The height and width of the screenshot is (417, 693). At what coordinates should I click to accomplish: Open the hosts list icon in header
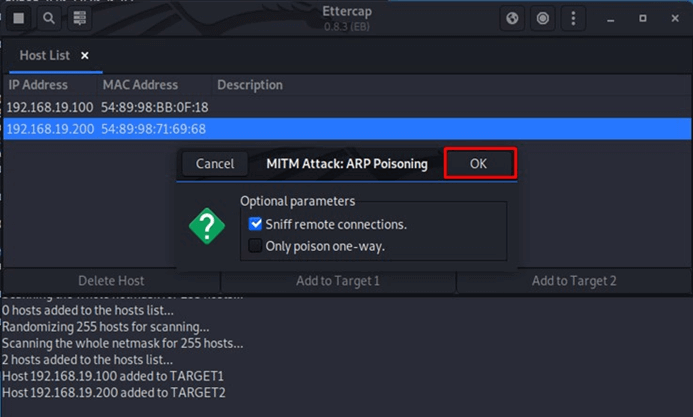pyautogui.click(x=80, y=18)
